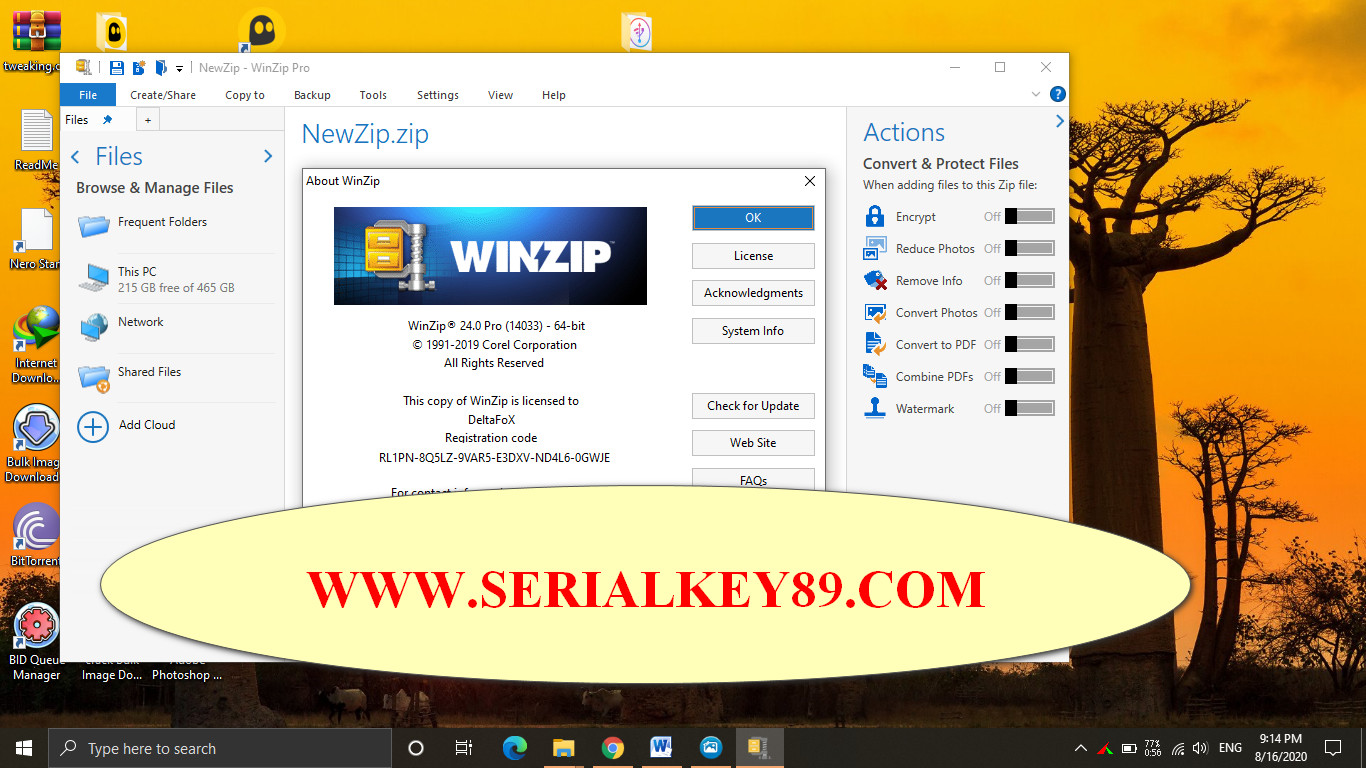The width and height of the screenshot is (1366, 768).
Task: Open the Settings ribbon tab
Action: 438,95
